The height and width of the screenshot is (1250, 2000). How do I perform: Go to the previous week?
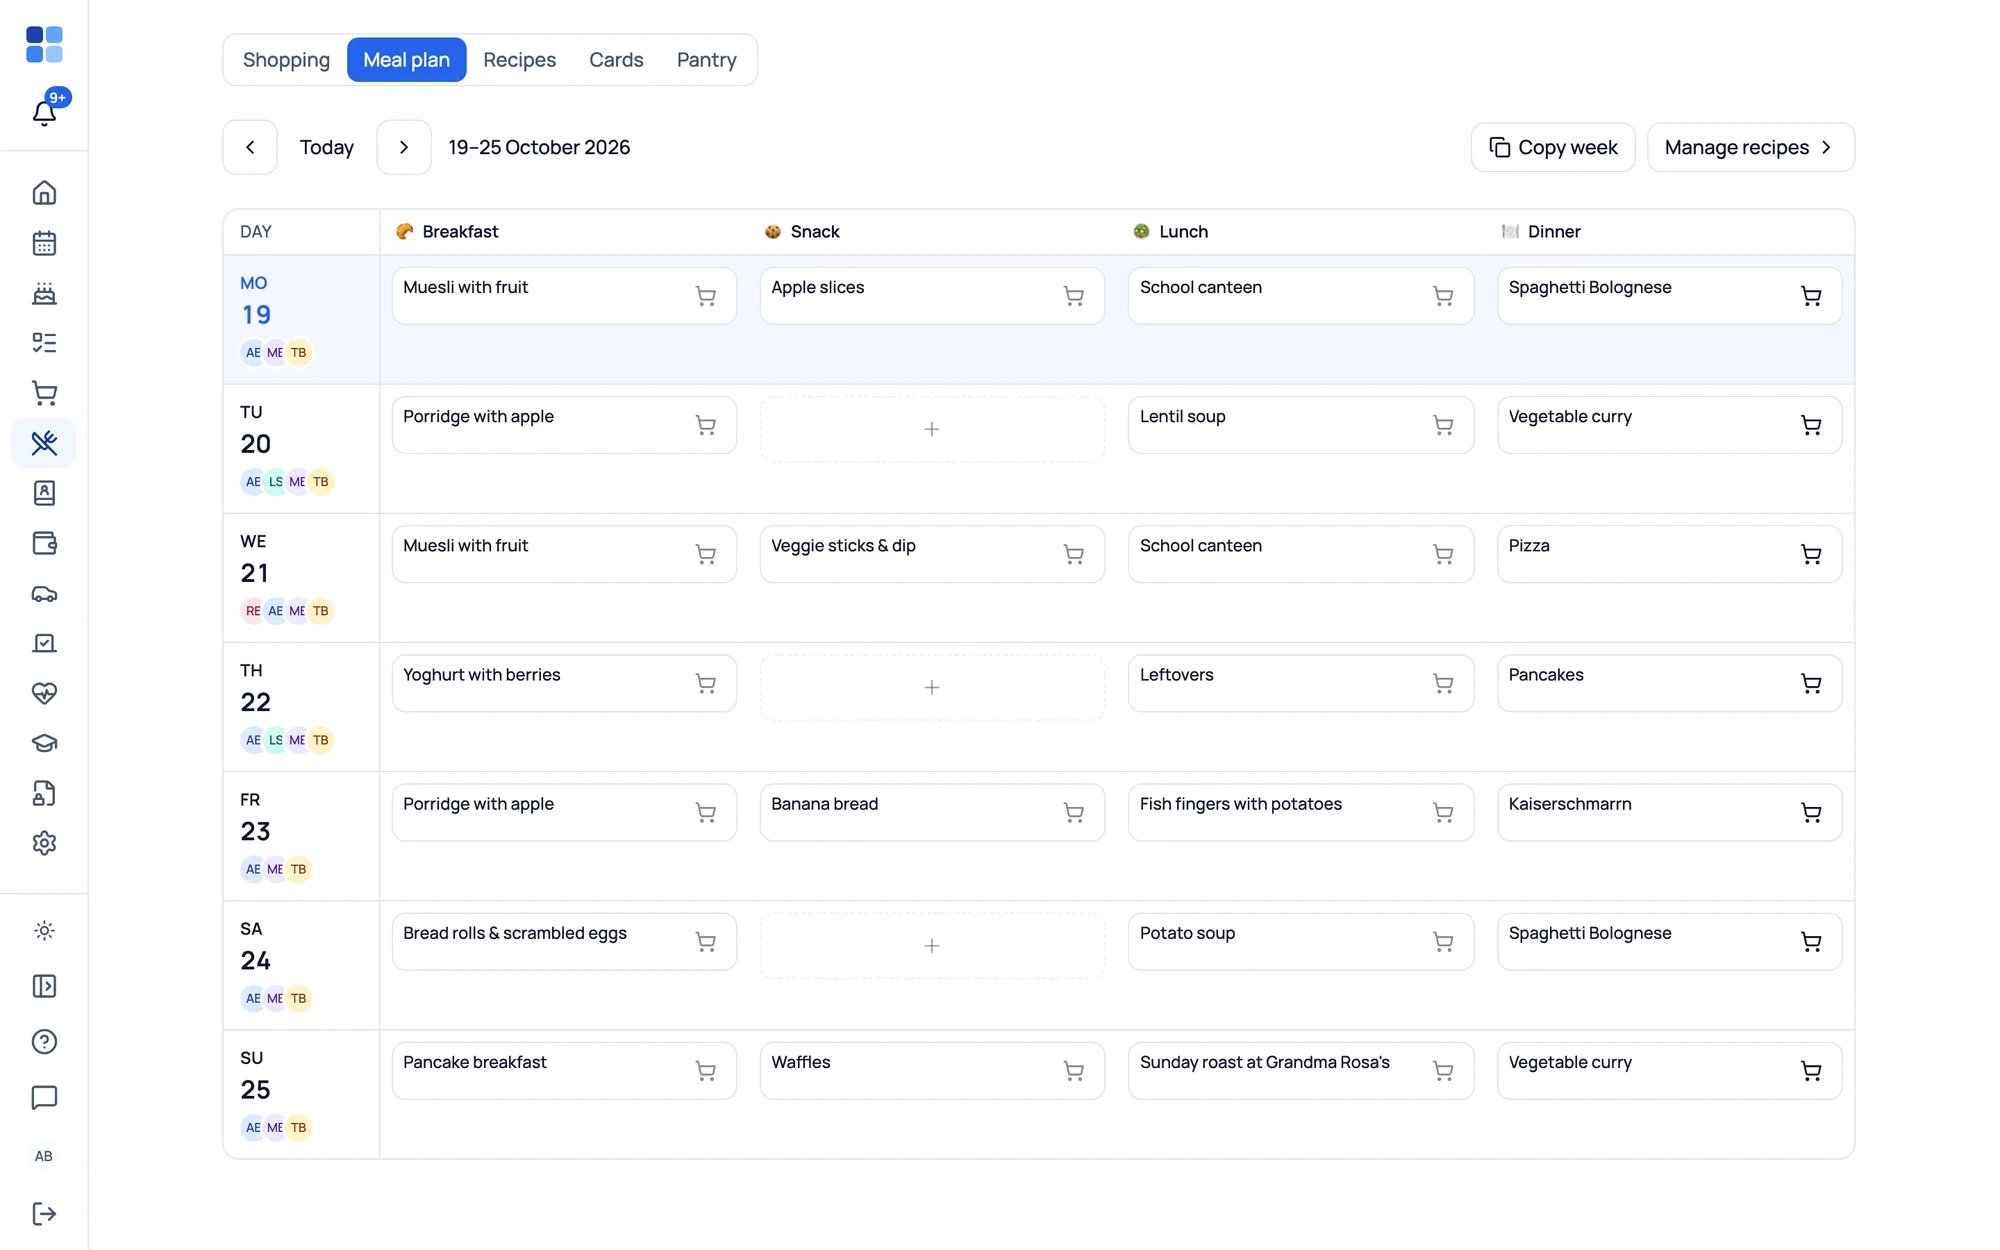[250, 147]
